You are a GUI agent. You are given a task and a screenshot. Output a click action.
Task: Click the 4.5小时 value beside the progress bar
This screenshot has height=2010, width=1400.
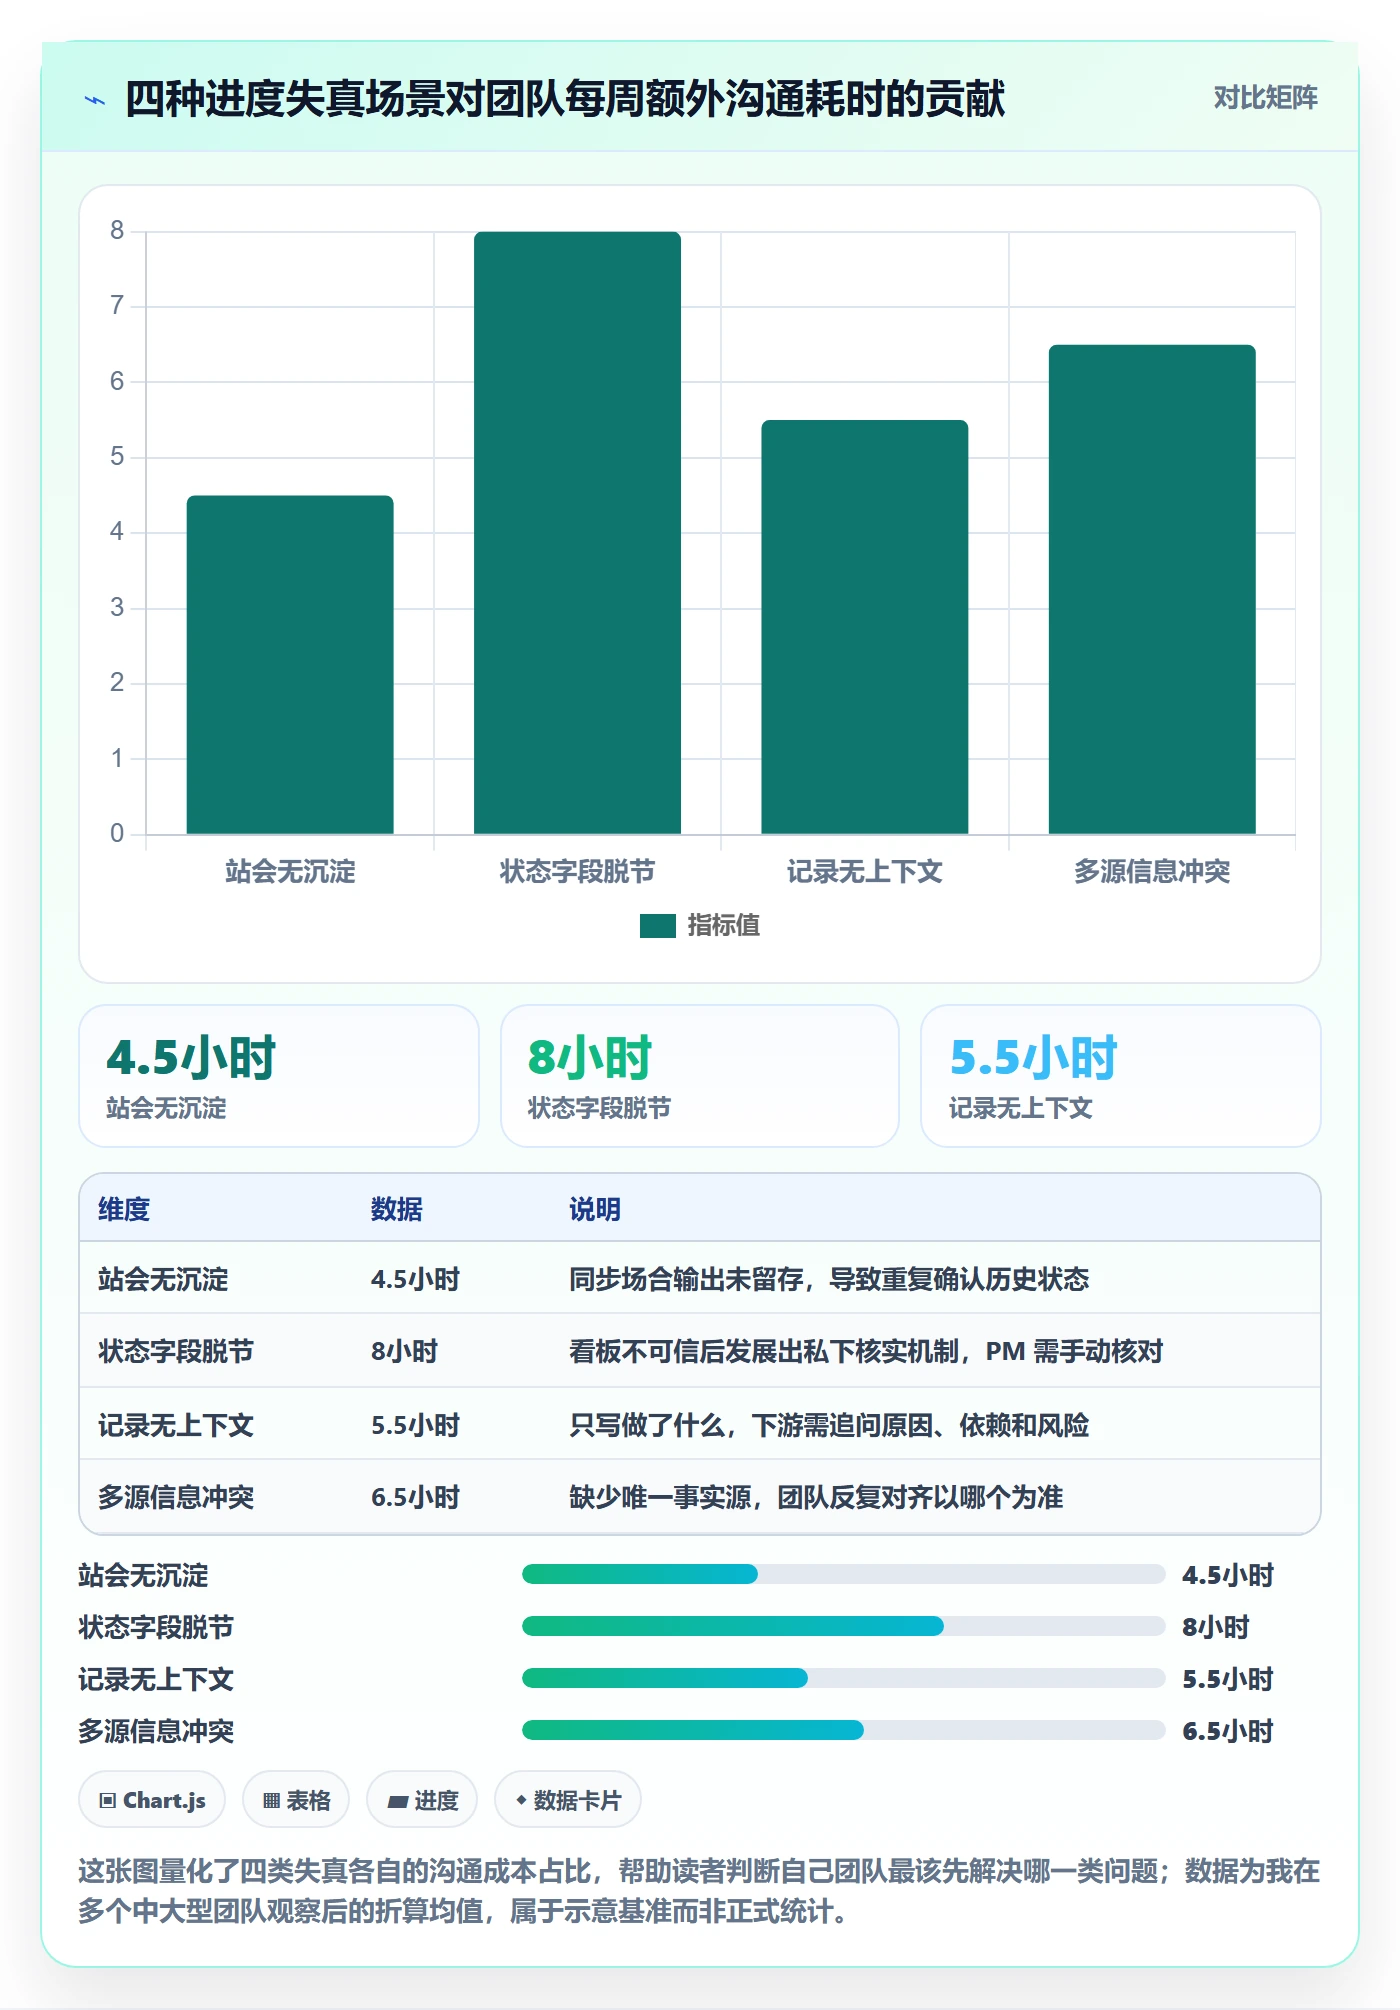tap(1228, 1575)
